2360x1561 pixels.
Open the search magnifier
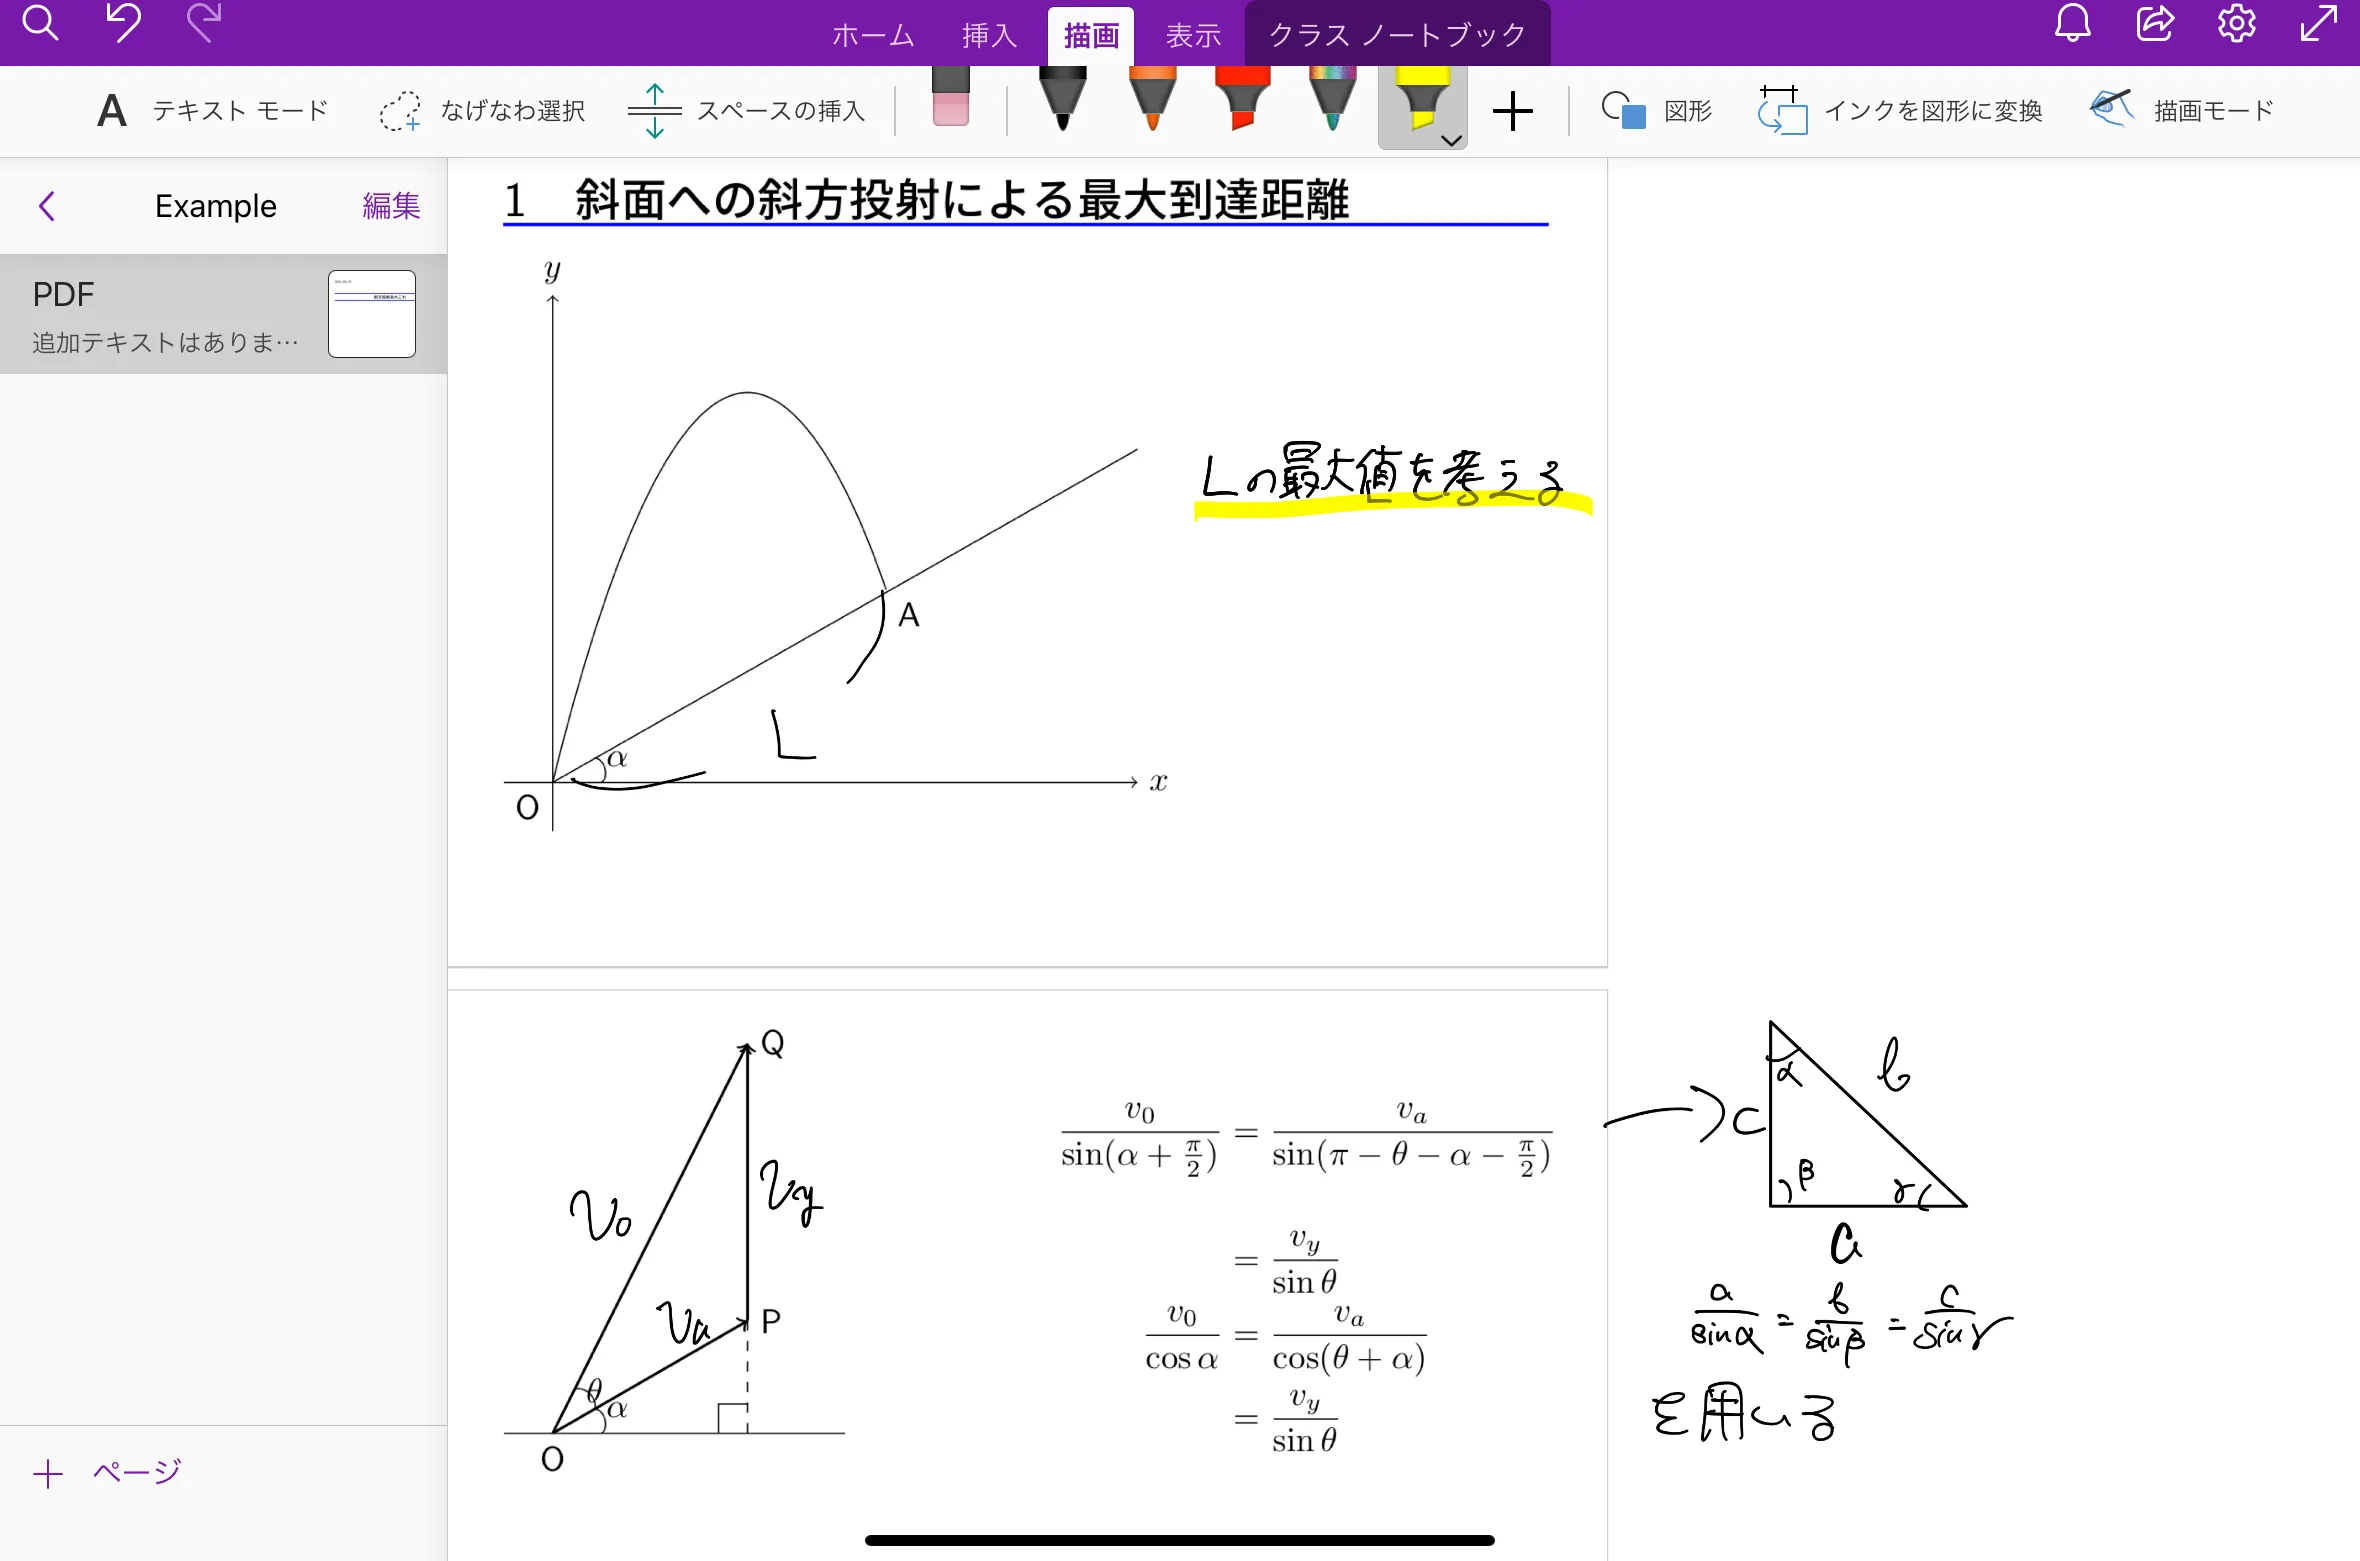tap(40, 22)
